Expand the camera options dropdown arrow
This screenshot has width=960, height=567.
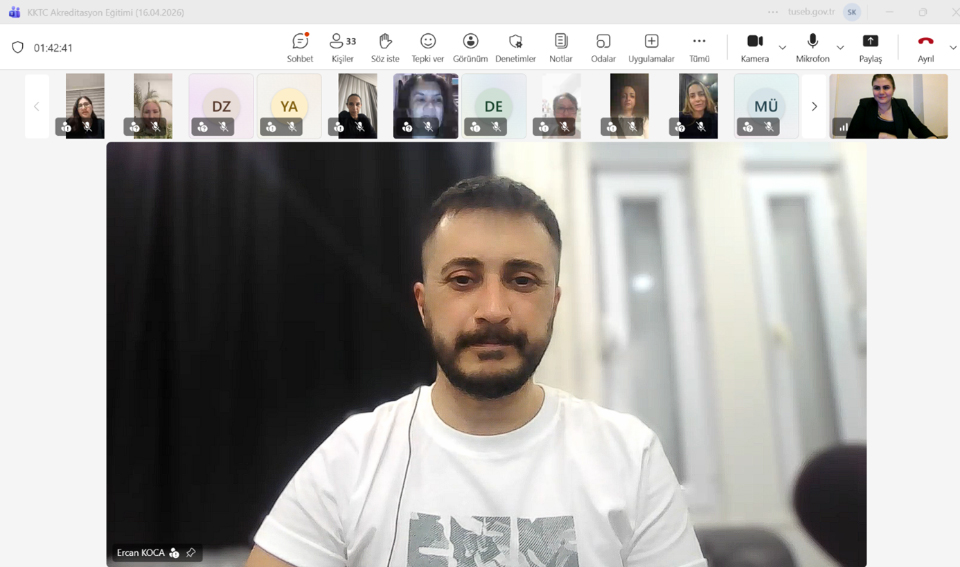[x=782, y=48]
